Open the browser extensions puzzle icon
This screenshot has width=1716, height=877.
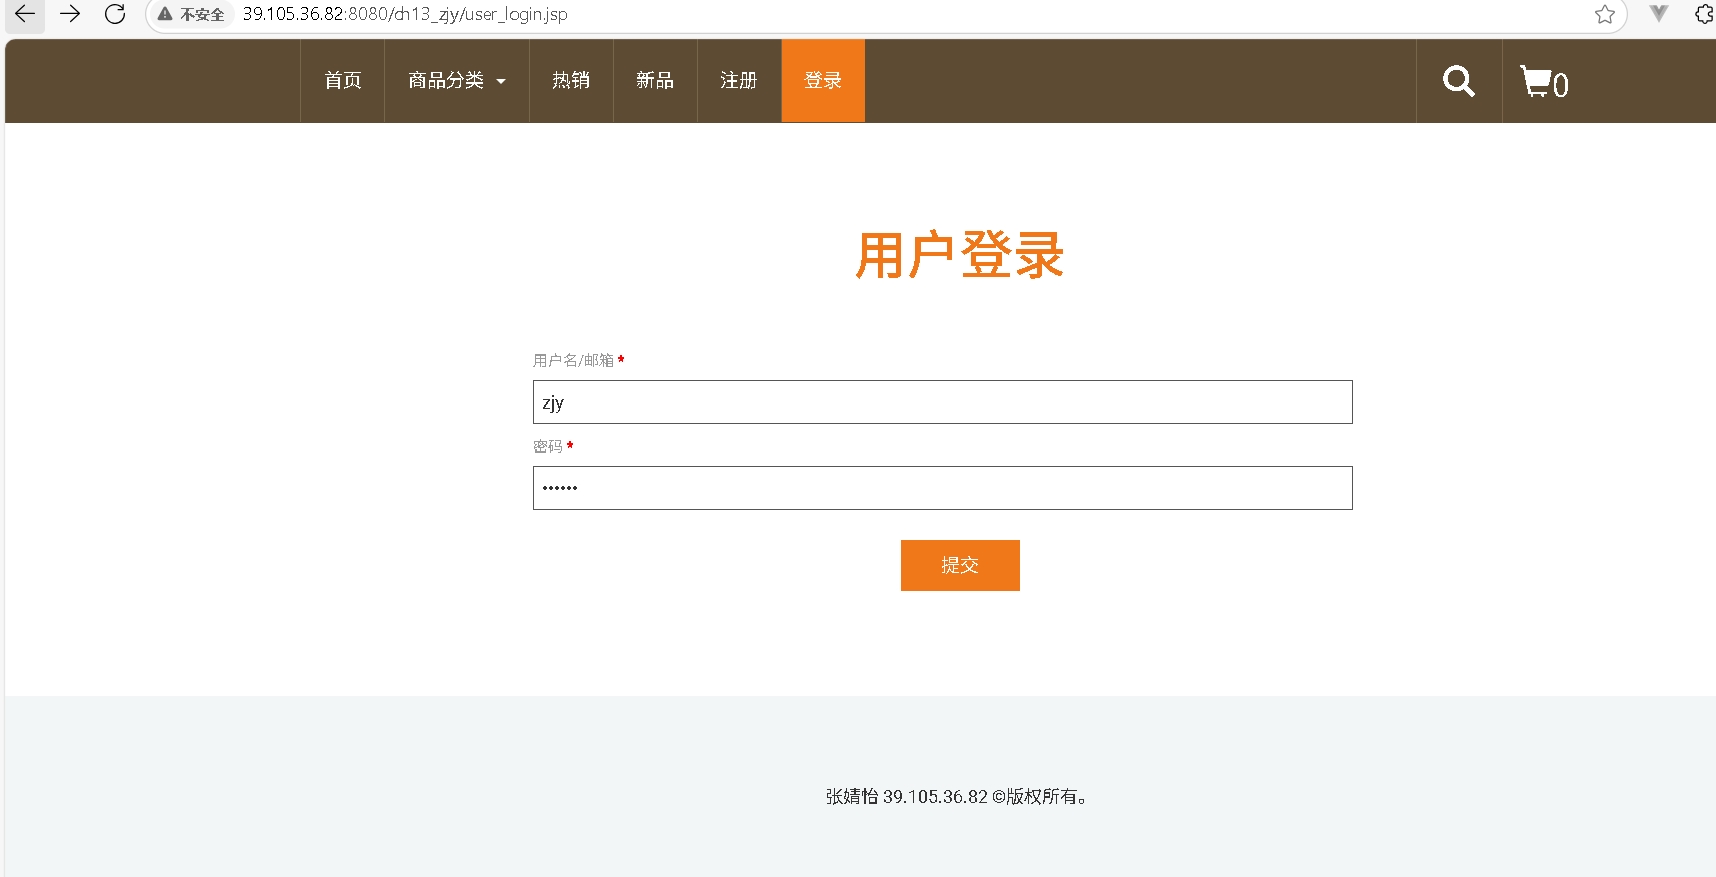click(1703, 14)
